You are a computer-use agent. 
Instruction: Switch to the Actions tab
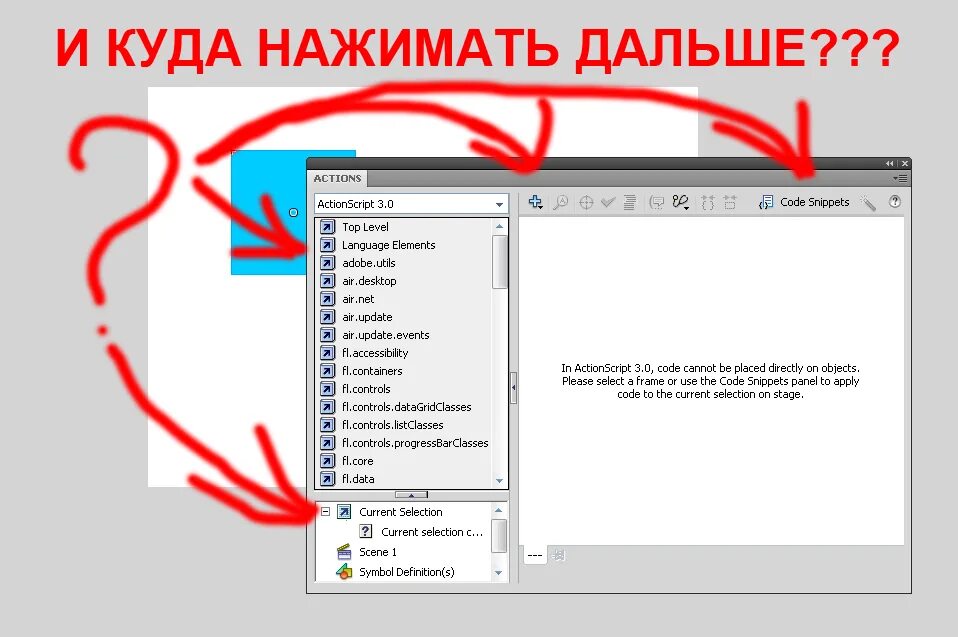pyautogui.click(x=337, y=177)
